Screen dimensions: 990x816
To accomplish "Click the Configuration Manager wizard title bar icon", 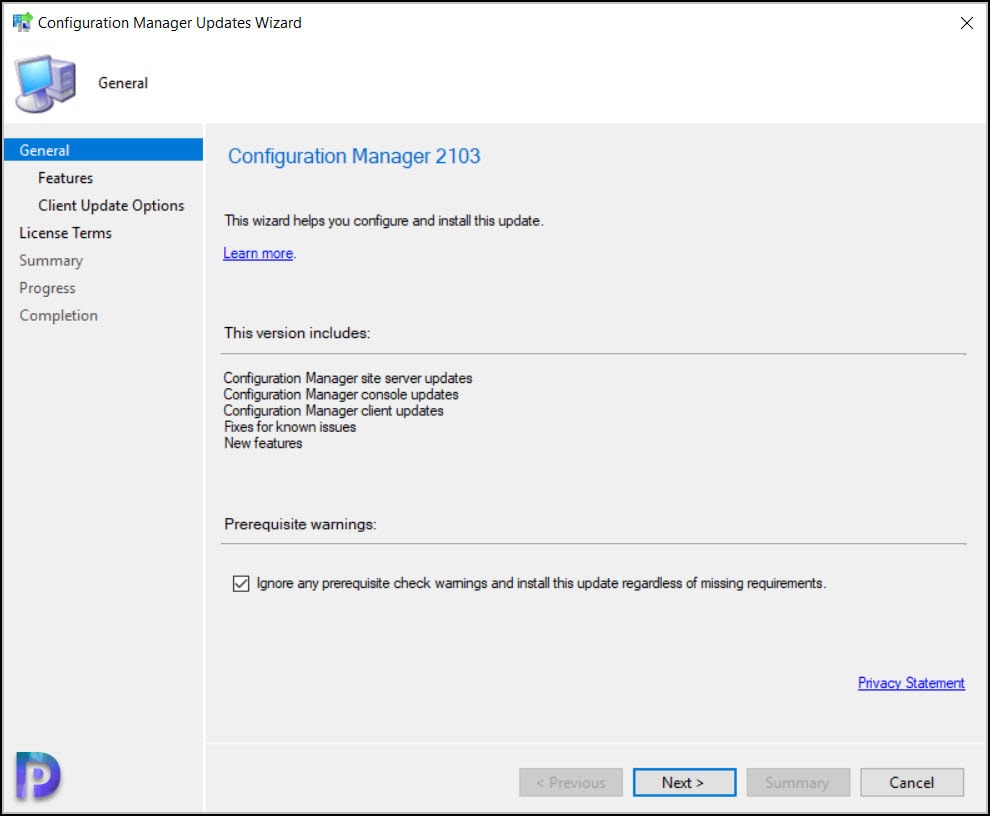I will (x=23, y=22).
